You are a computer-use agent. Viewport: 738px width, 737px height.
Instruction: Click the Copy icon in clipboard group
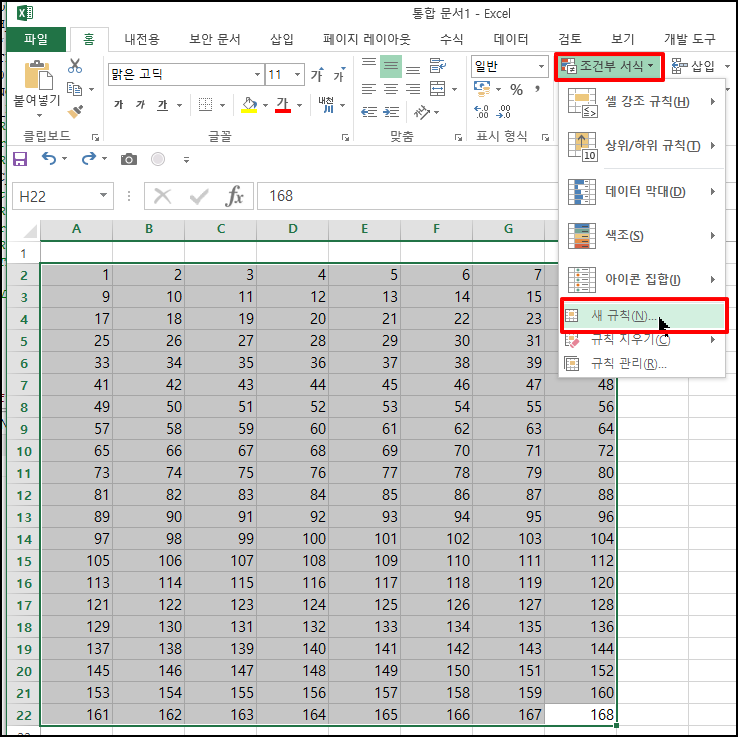pyautogui.click(x=74, y=88)
